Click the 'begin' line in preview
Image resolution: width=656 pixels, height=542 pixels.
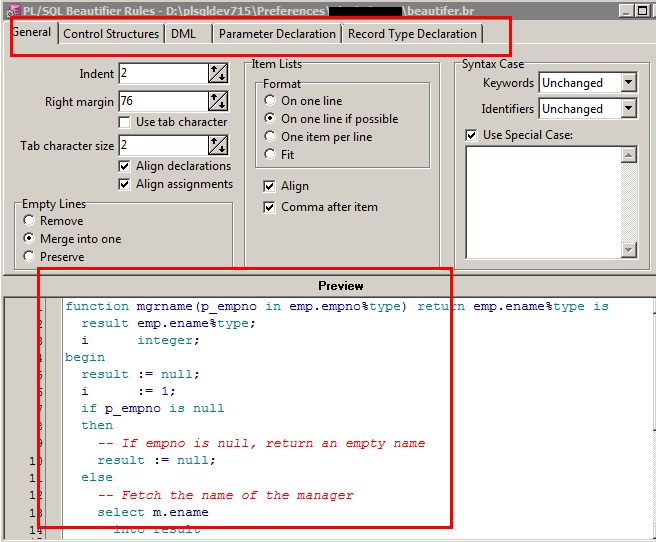pyautogui.click(x=85, y=357)
